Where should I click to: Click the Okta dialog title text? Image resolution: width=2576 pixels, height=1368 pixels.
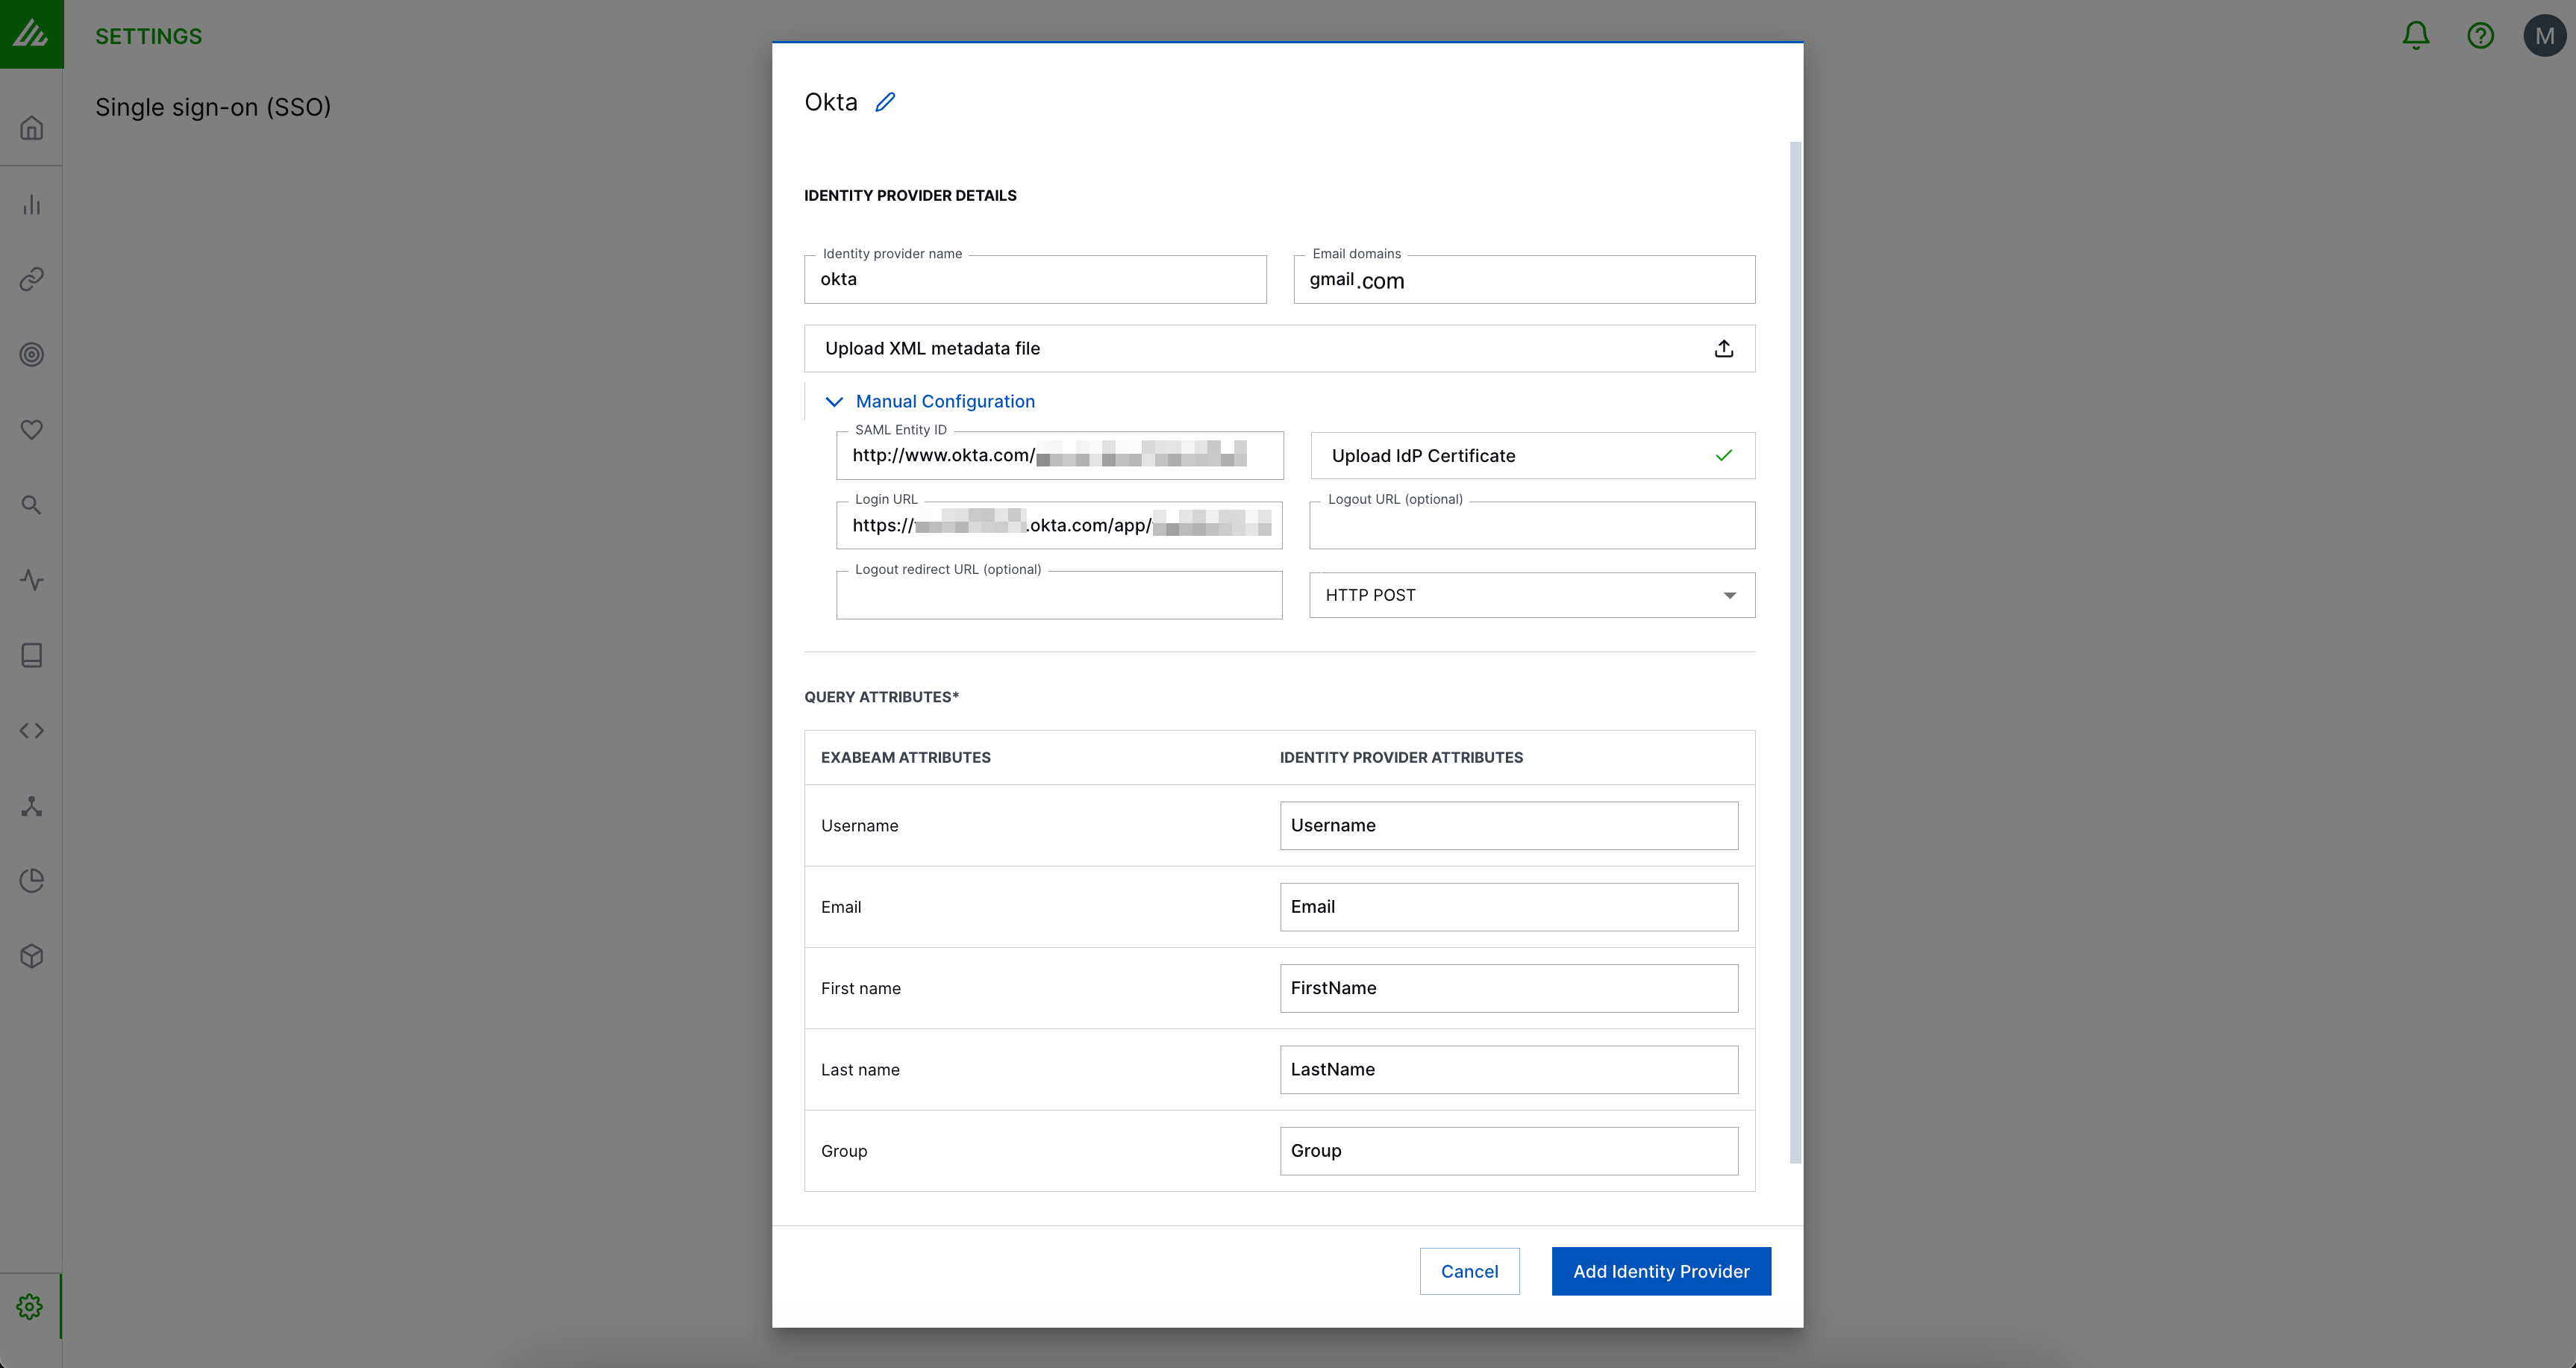click(831, 102)
